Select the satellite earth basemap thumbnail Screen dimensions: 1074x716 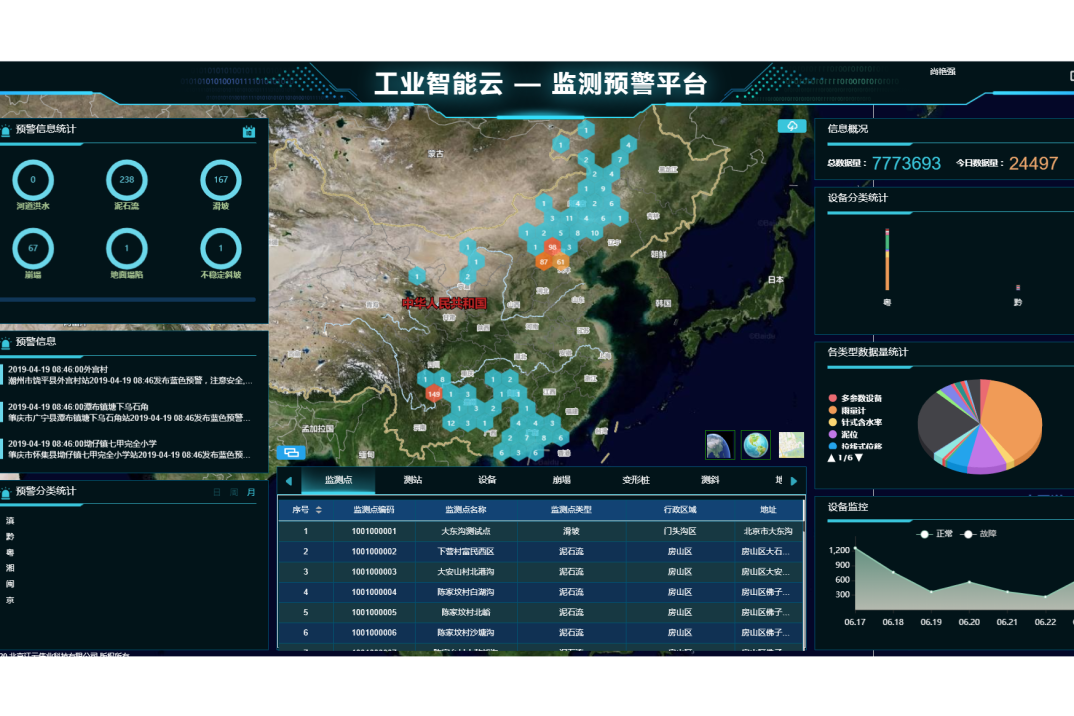[x=720, y=445]
